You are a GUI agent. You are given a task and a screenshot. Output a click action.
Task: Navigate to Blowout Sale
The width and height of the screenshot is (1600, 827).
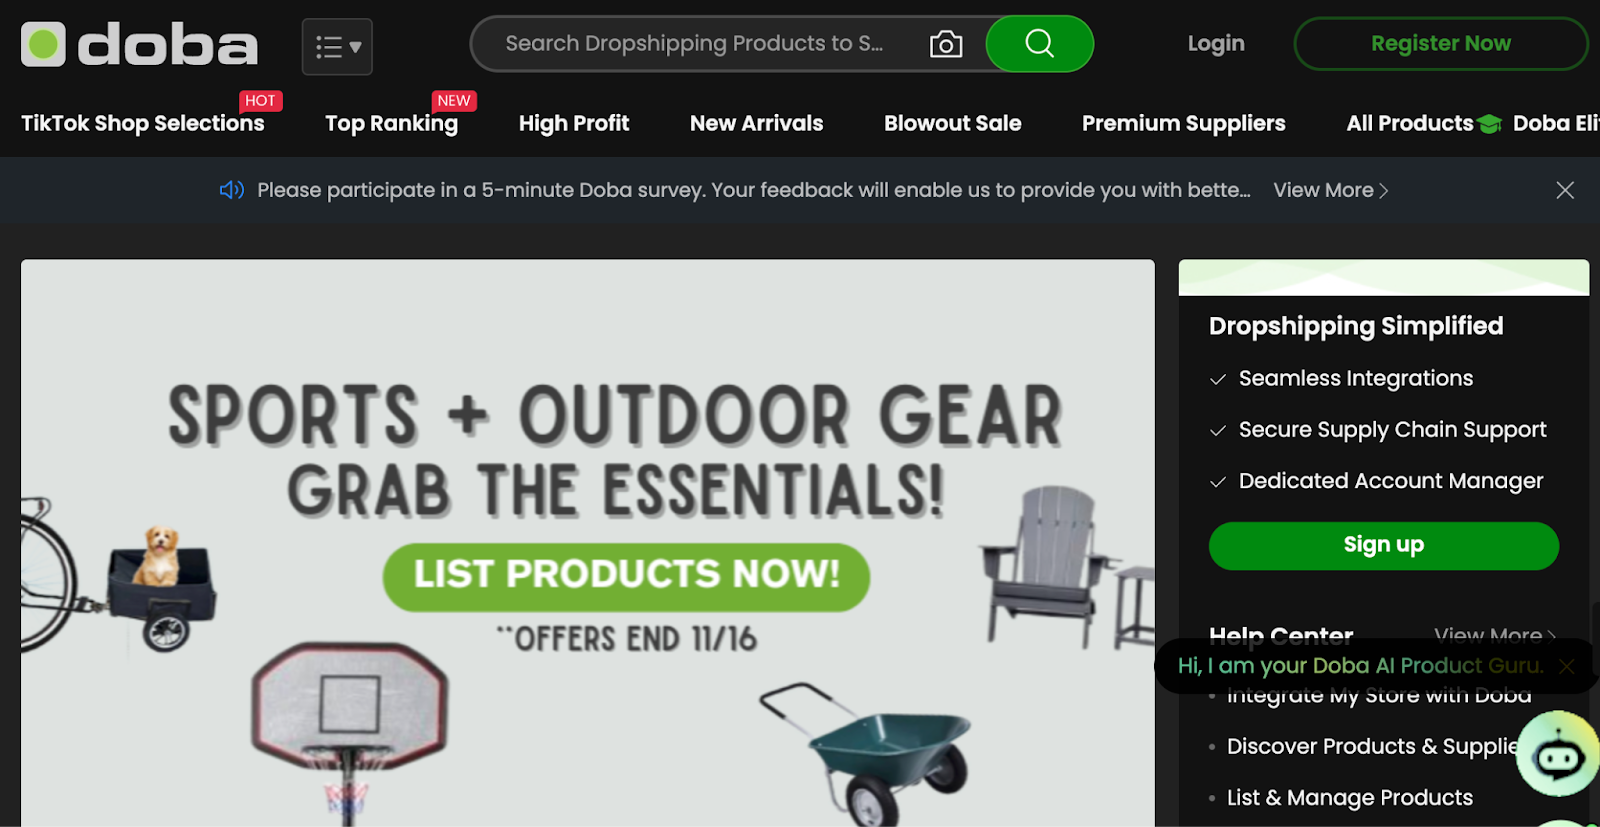pos(952,123)
